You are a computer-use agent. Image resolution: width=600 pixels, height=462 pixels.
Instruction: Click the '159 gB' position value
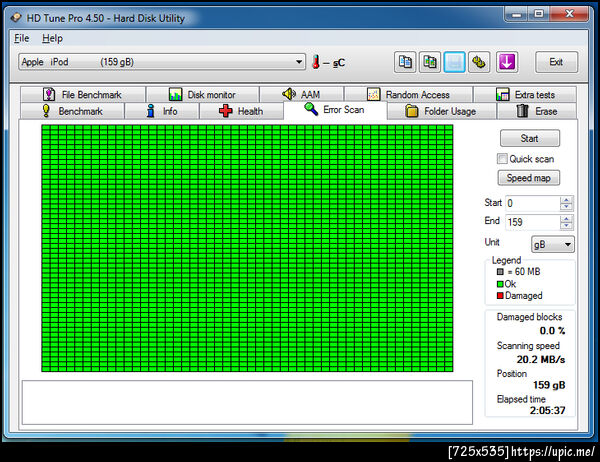tap(549, 385)
